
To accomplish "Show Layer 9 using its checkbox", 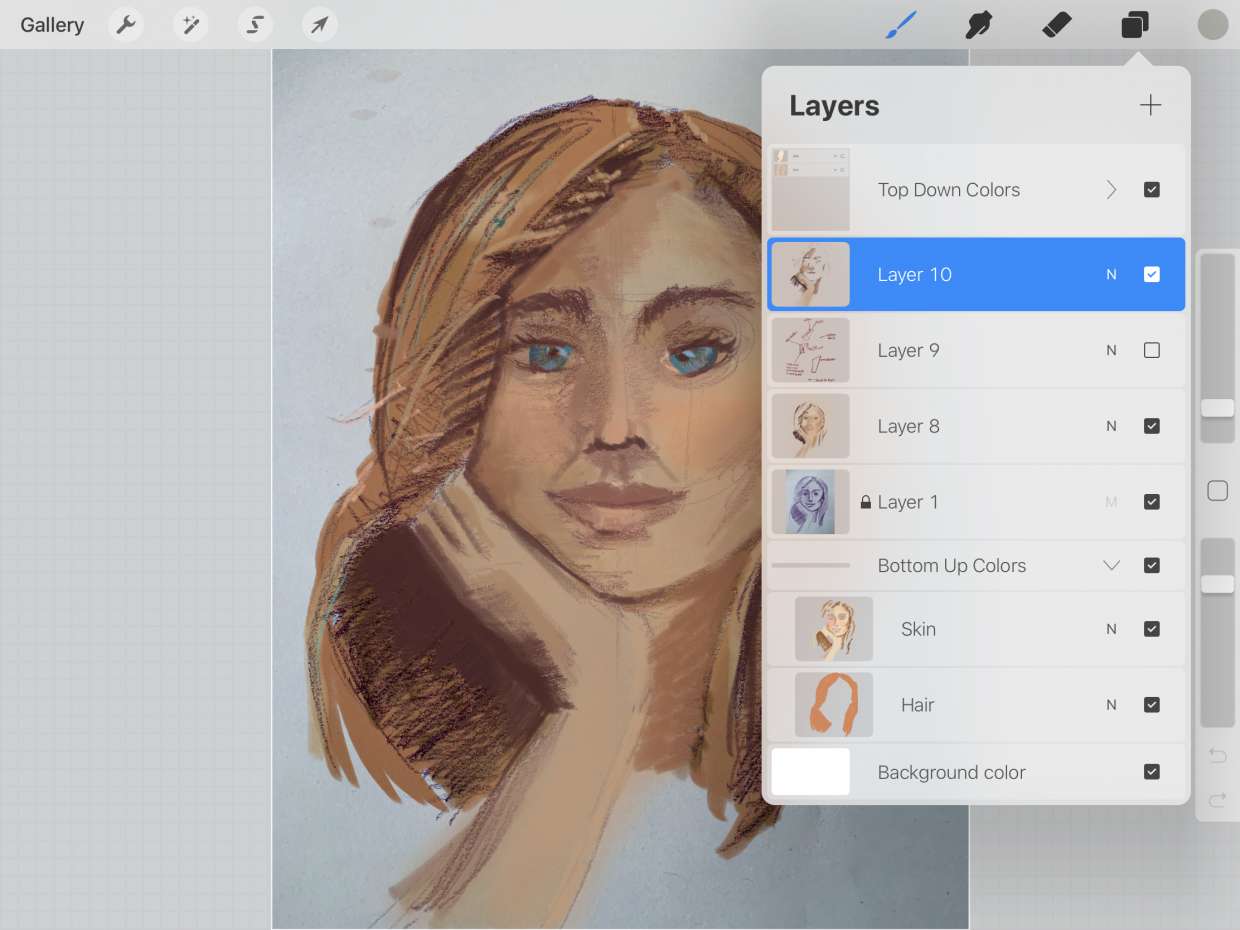I will 1151,350.
